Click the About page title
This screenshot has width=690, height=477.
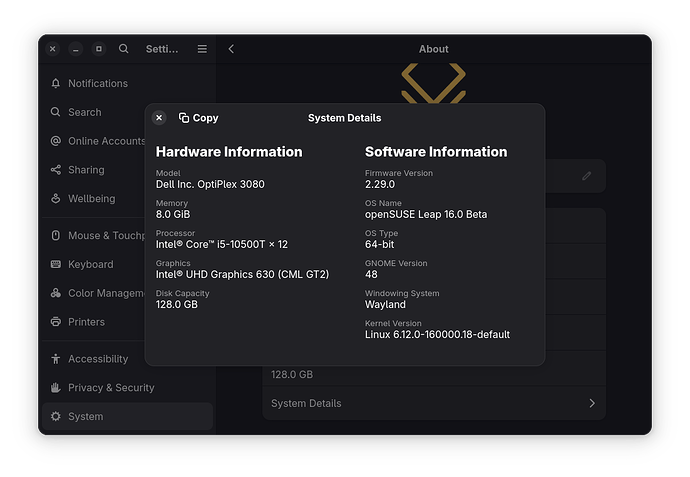(x=433, y=49)
